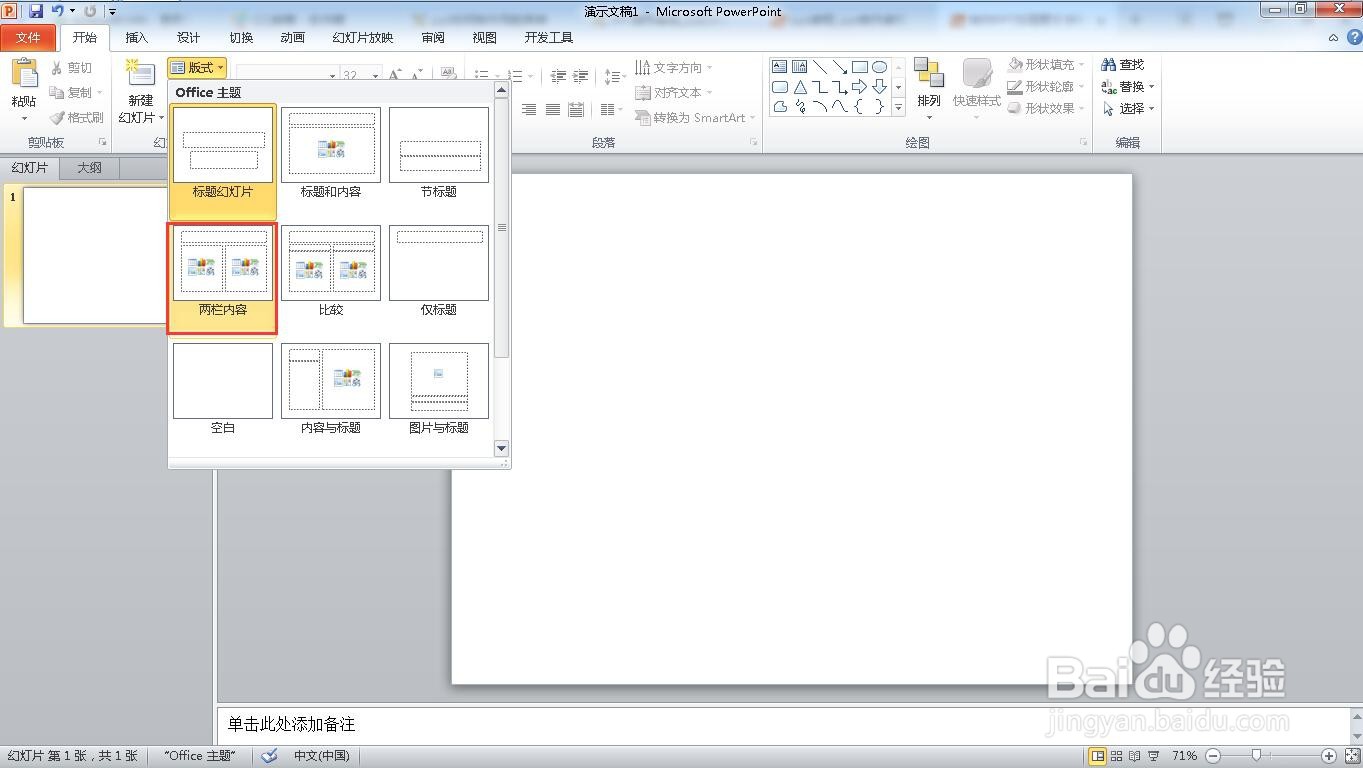
Task: Switch to the Insert (插入) tab
Action: coord(137,38)
